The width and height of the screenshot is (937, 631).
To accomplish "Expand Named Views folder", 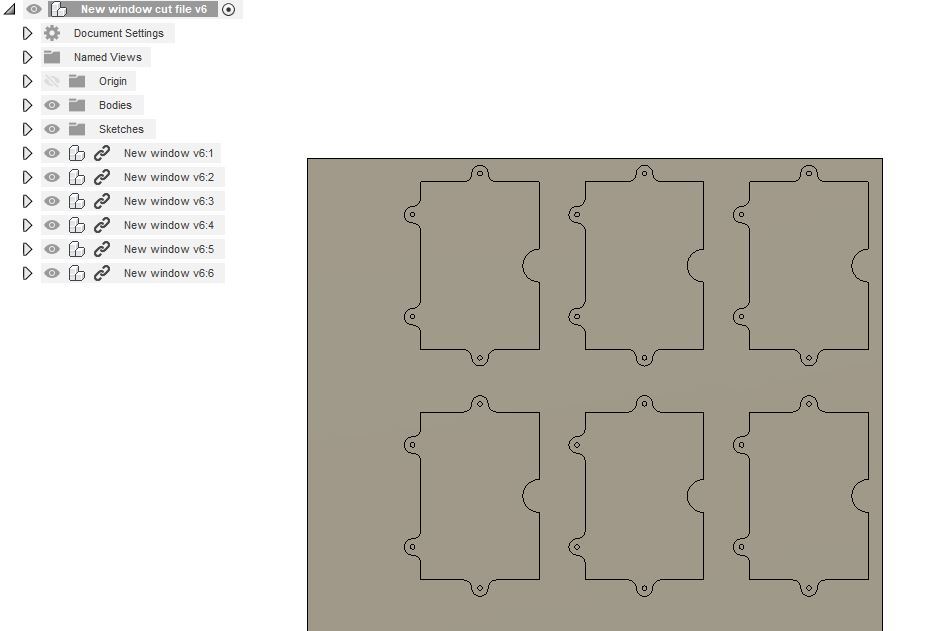I will 27,57.
